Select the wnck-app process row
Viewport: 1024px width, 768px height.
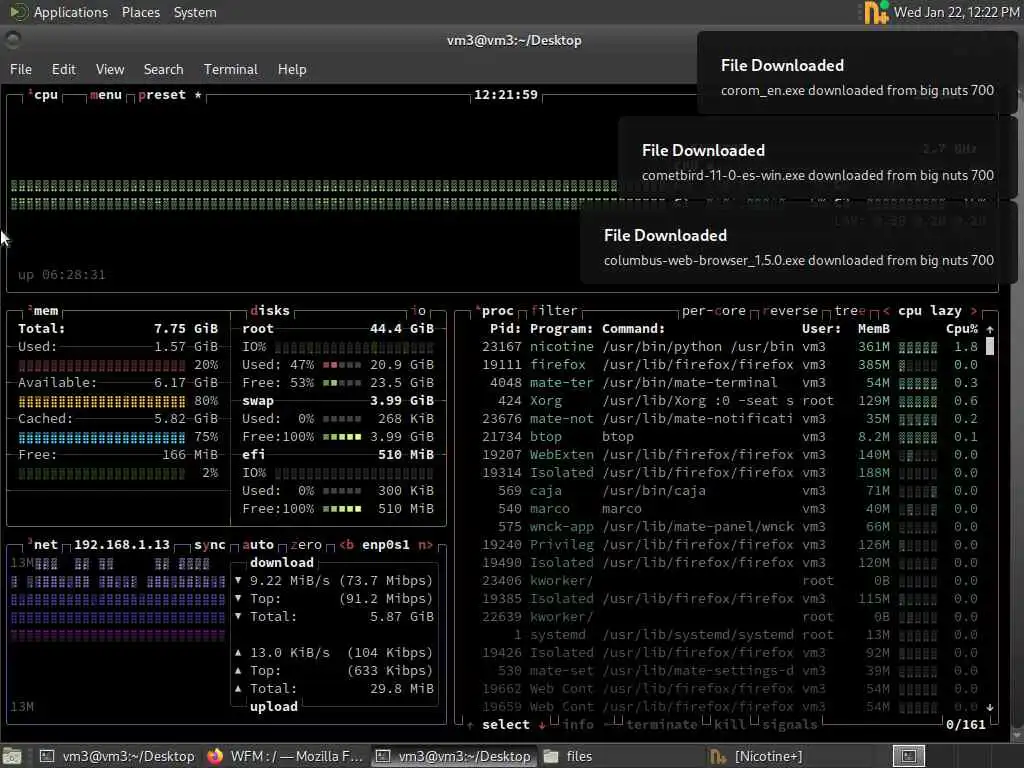point(729,526)
